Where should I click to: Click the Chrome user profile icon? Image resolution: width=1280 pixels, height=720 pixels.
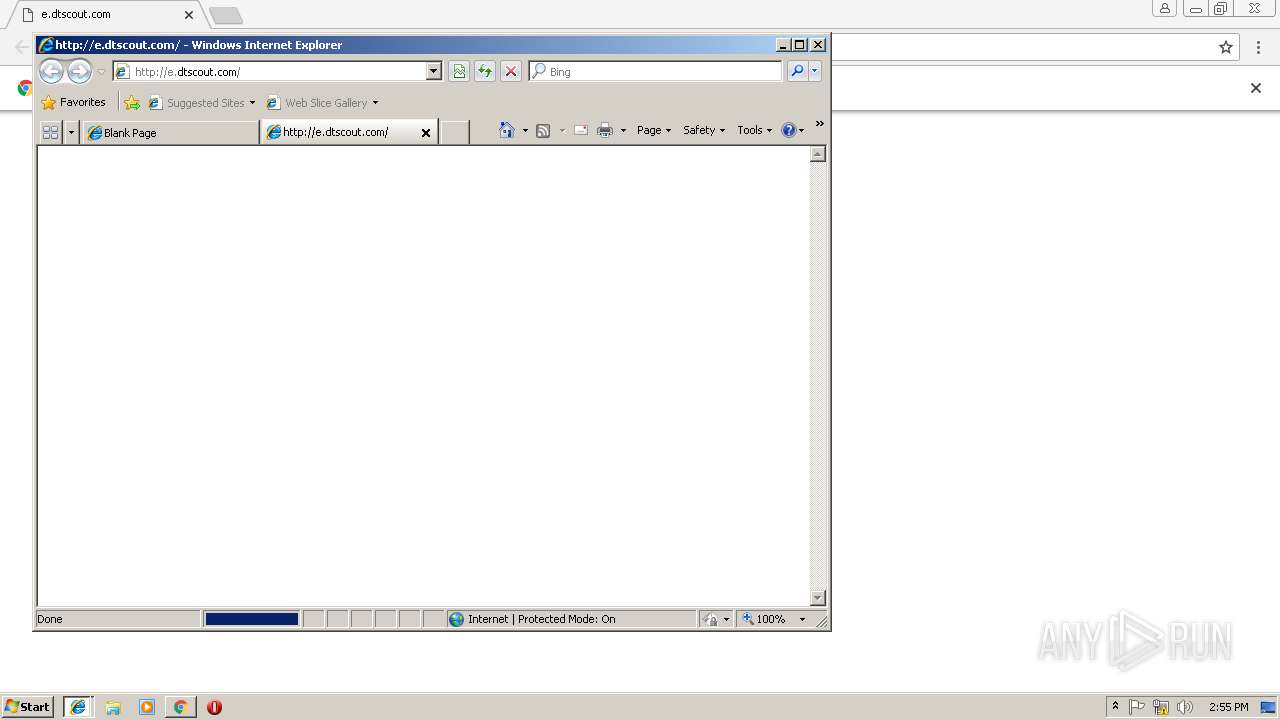pyautogui.click(x=1165, y=9)
